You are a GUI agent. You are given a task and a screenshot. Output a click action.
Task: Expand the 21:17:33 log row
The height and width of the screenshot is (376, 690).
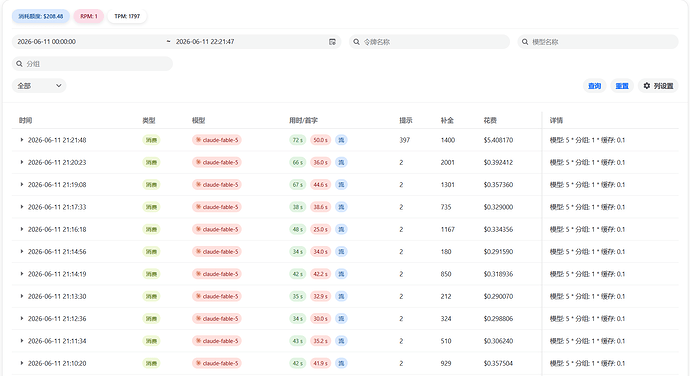pyautogui.click(x=22, y=207)
